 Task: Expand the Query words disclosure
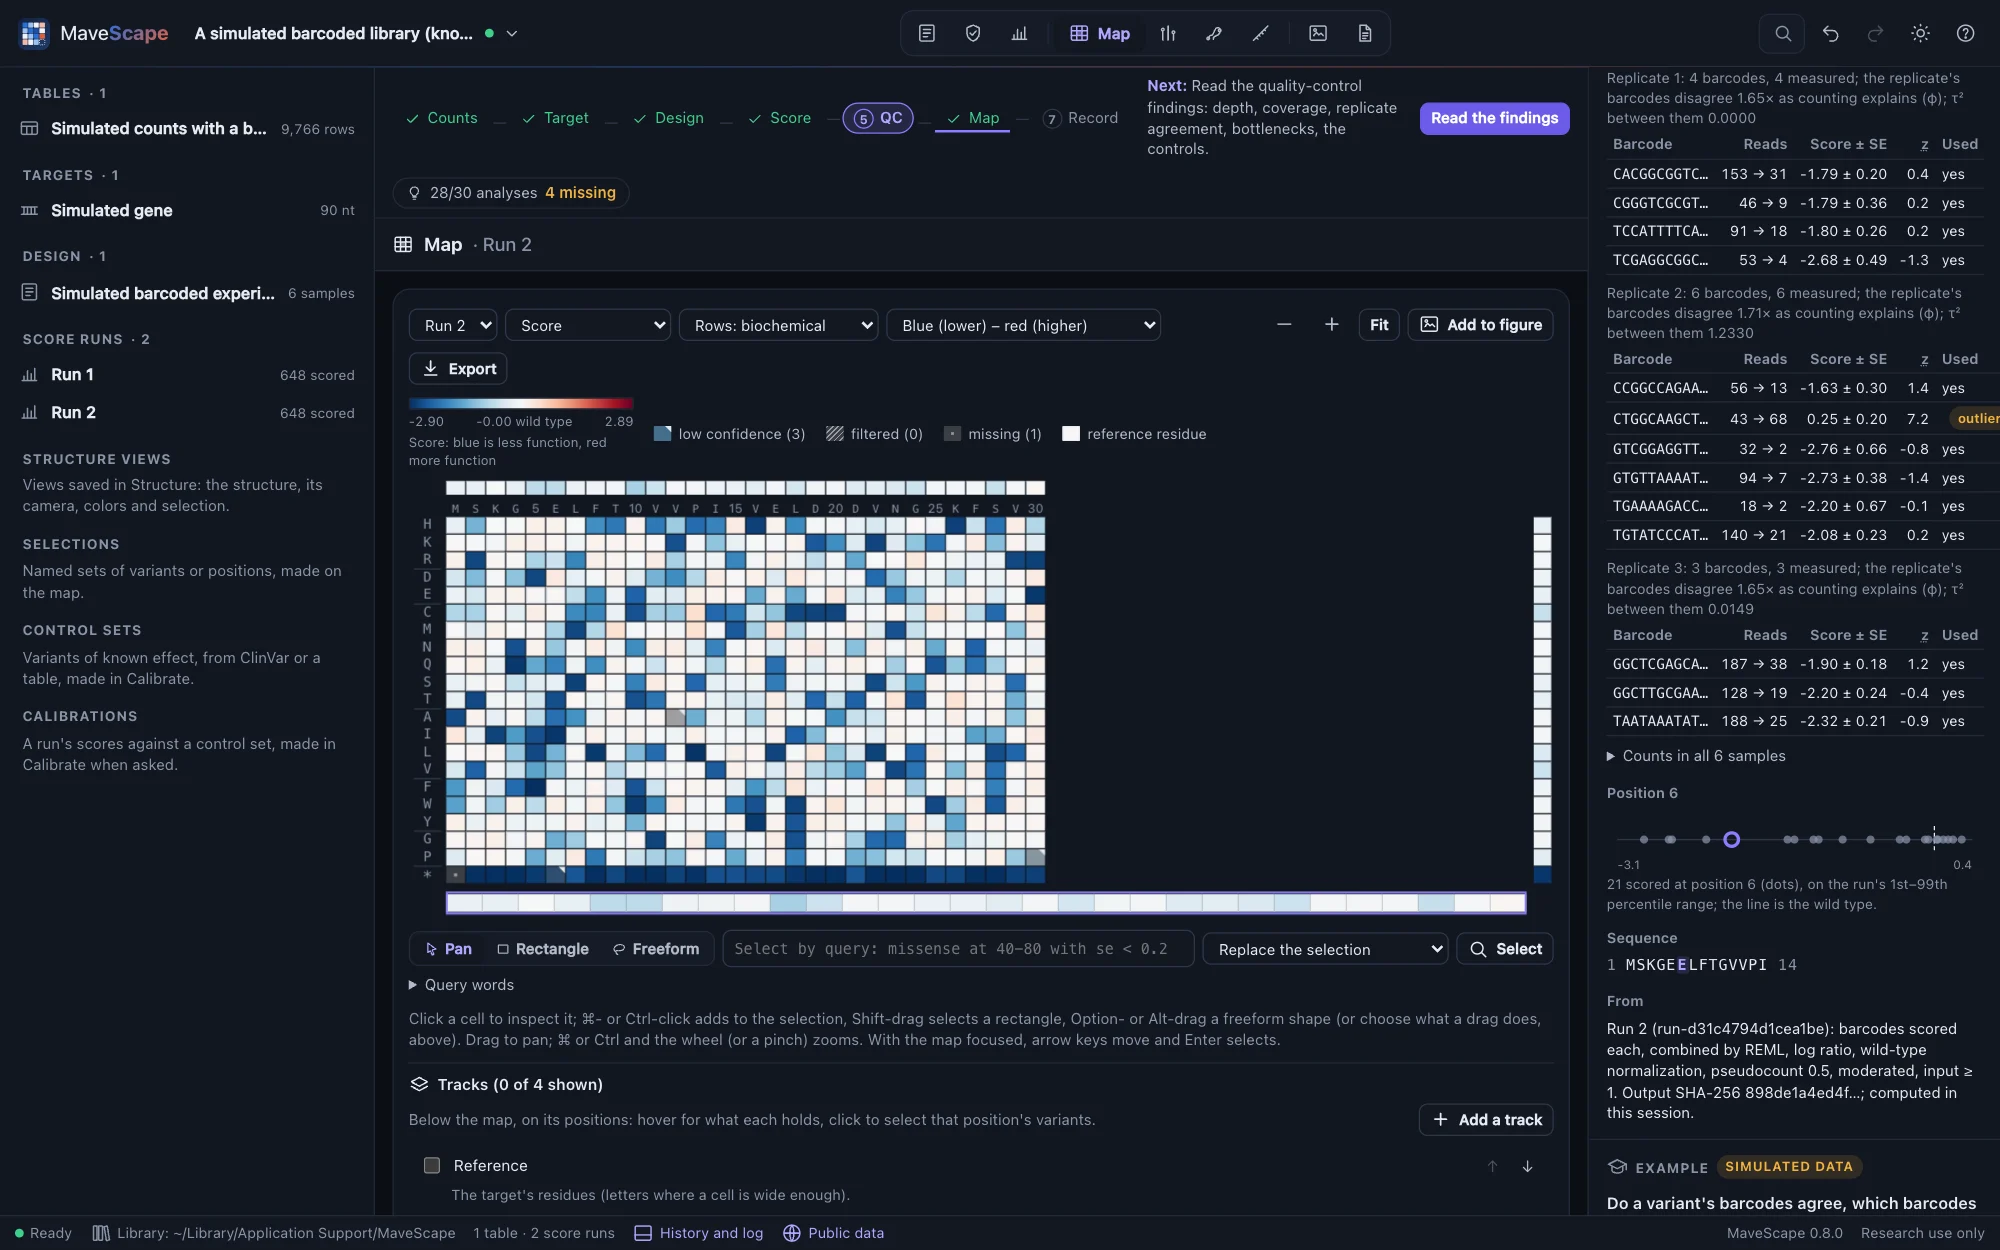(x=461, y=985)
